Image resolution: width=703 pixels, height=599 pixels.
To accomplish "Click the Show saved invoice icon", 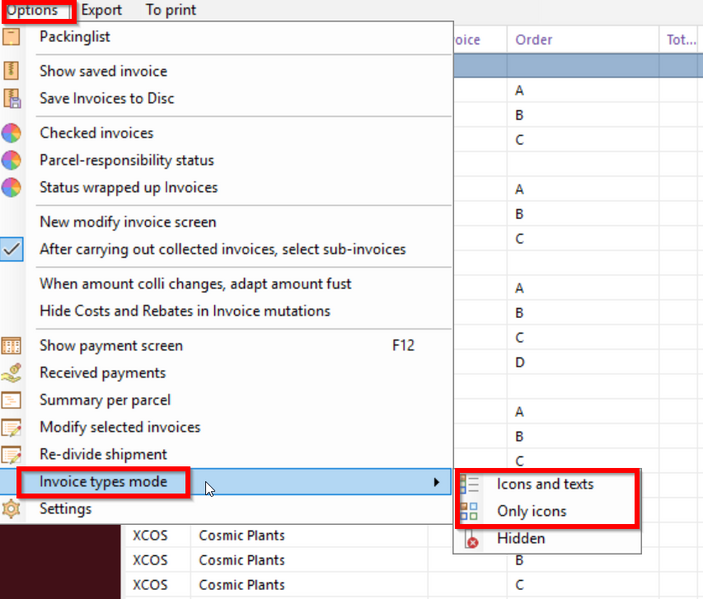I will pos(11,71).
